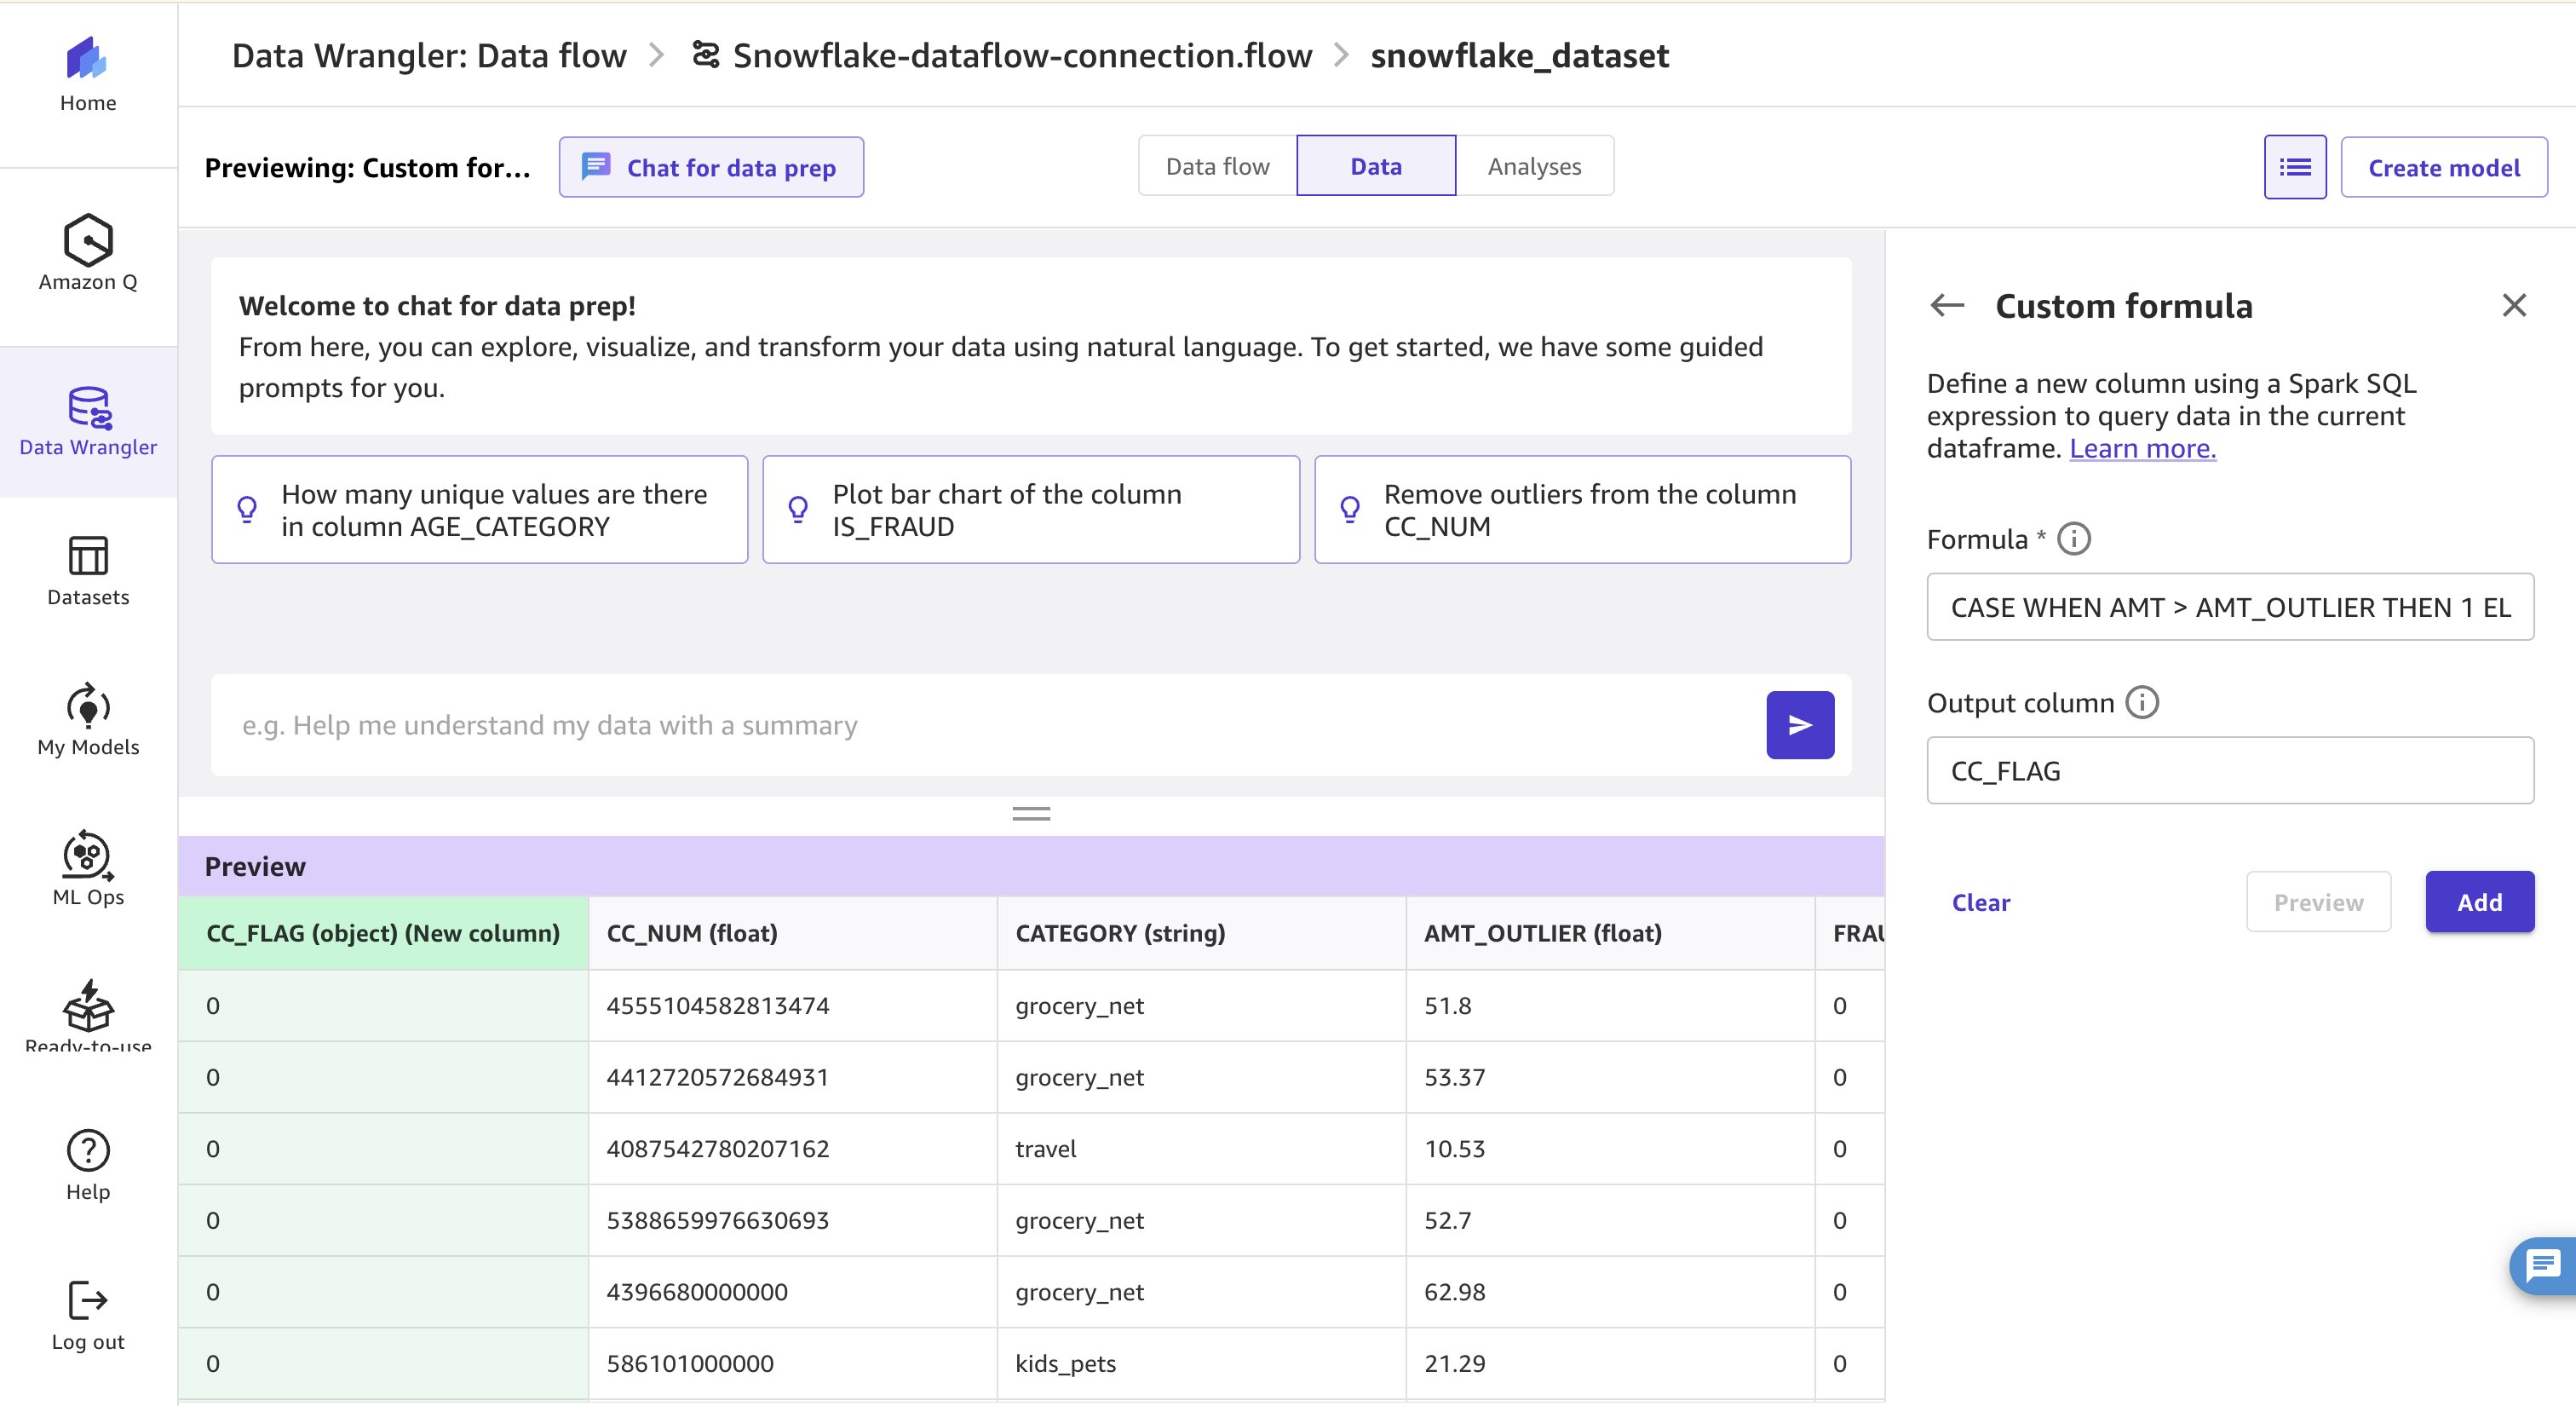Open Data Wrangler sidebar item

point(88,422)
